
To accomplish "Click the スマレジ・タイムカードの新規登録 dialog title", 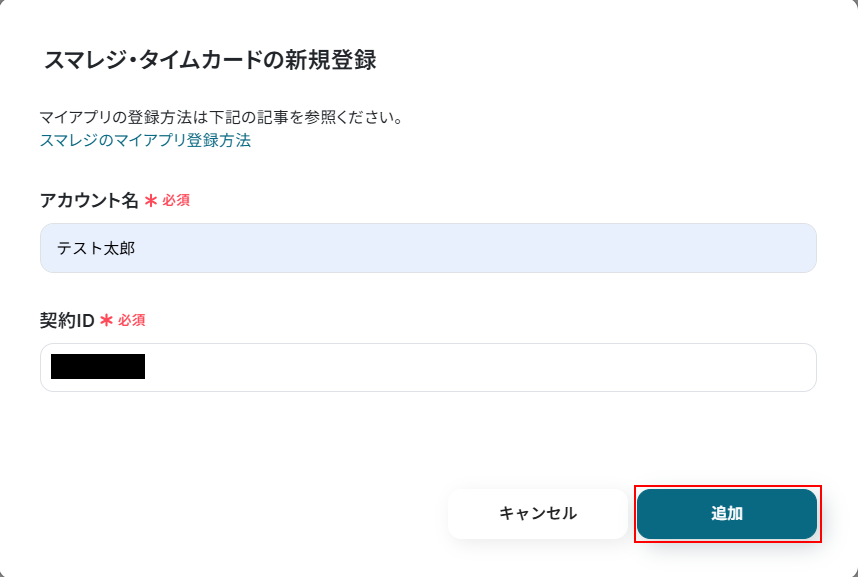I will pos(210,60).
